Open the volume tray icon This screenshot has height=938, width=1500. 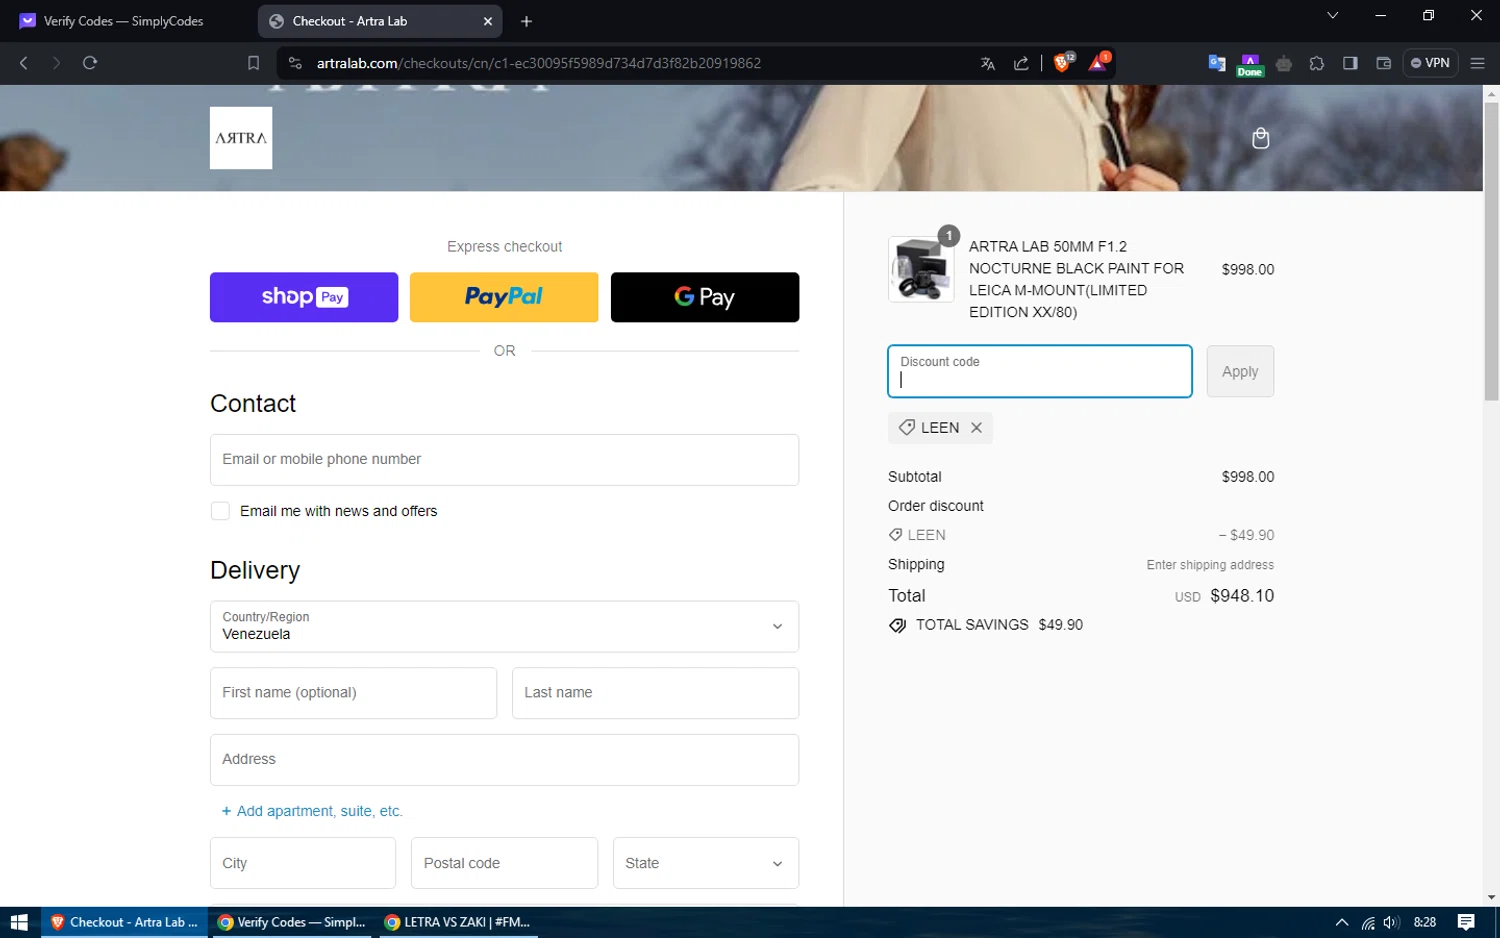pos(1391,922)
